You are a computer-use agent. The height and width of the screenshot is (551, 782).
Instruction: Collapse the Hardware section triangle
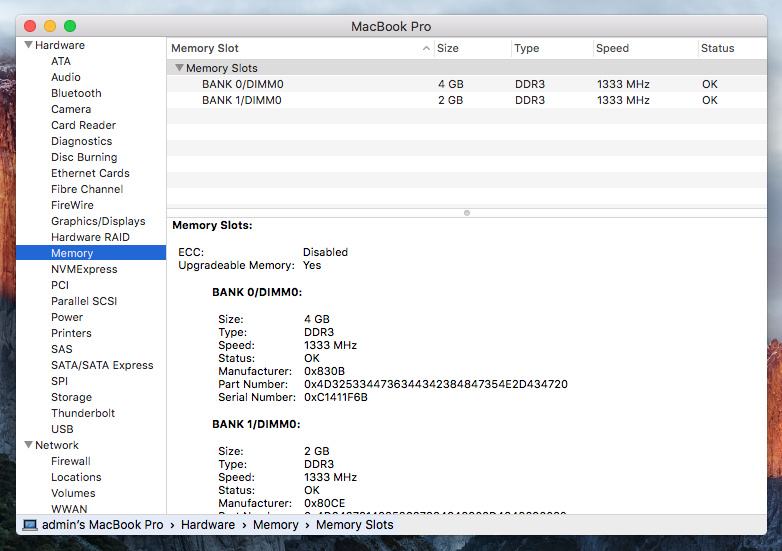click(x=28, y=45)
